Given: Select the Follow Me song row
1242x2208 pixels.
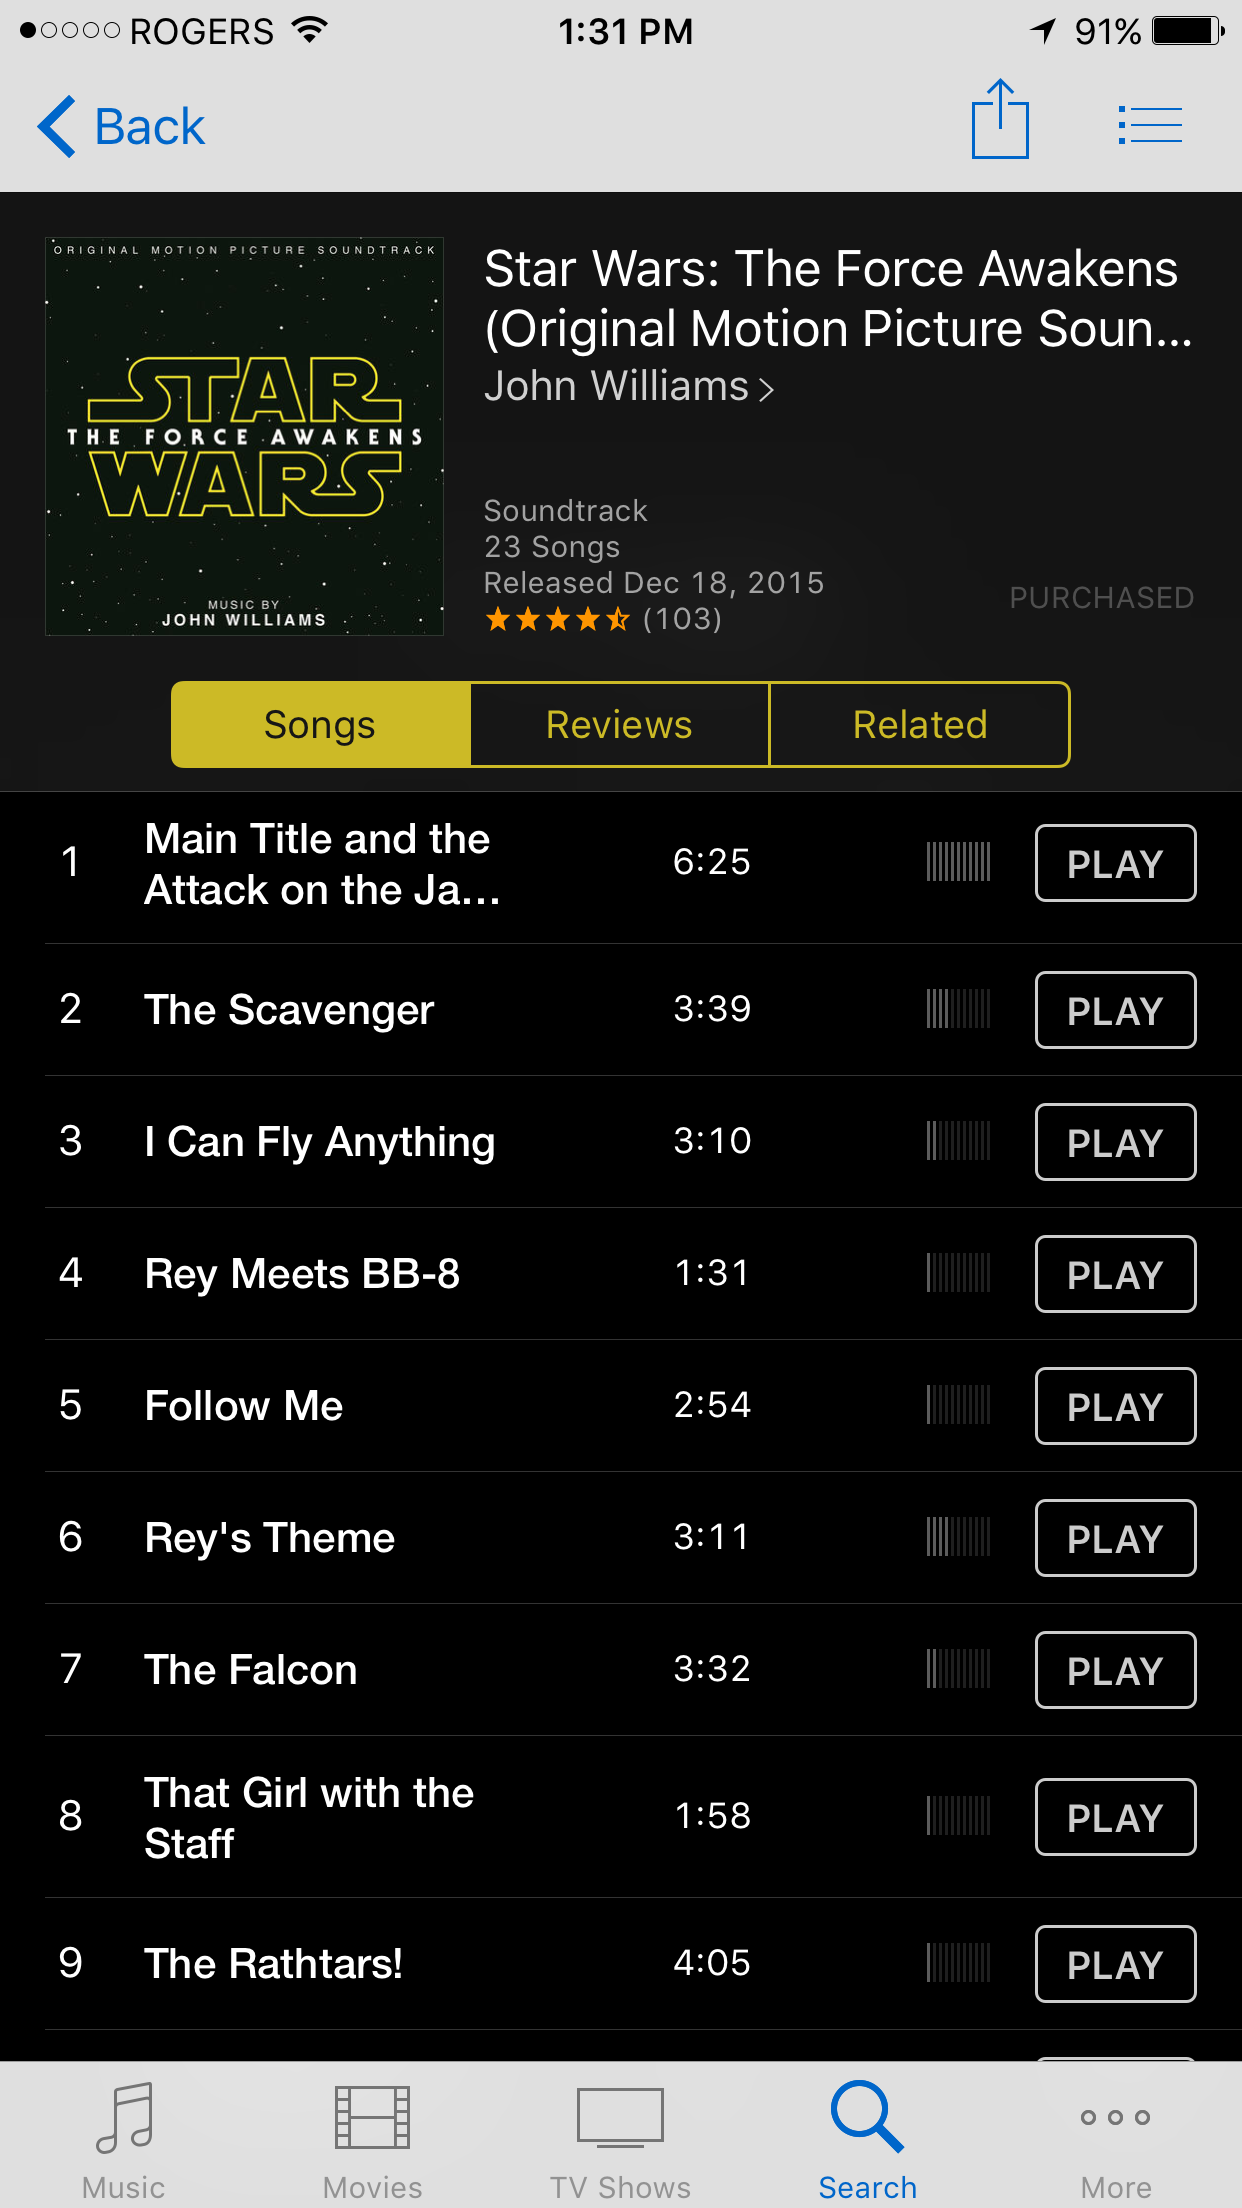Looking at the screenshot, I should point(643,1406).
